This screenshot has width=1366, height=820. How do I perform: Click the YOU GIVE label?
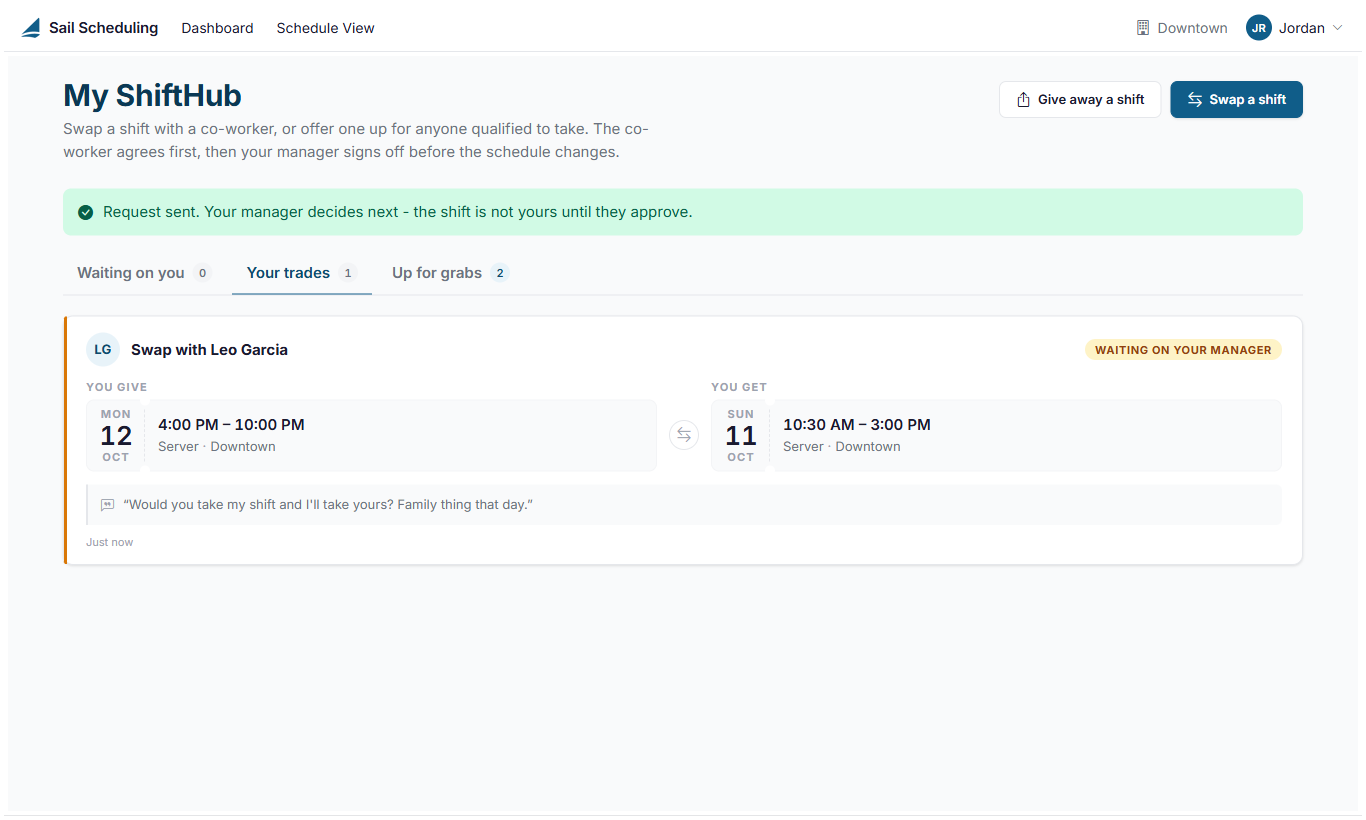(x=117, y=387)
